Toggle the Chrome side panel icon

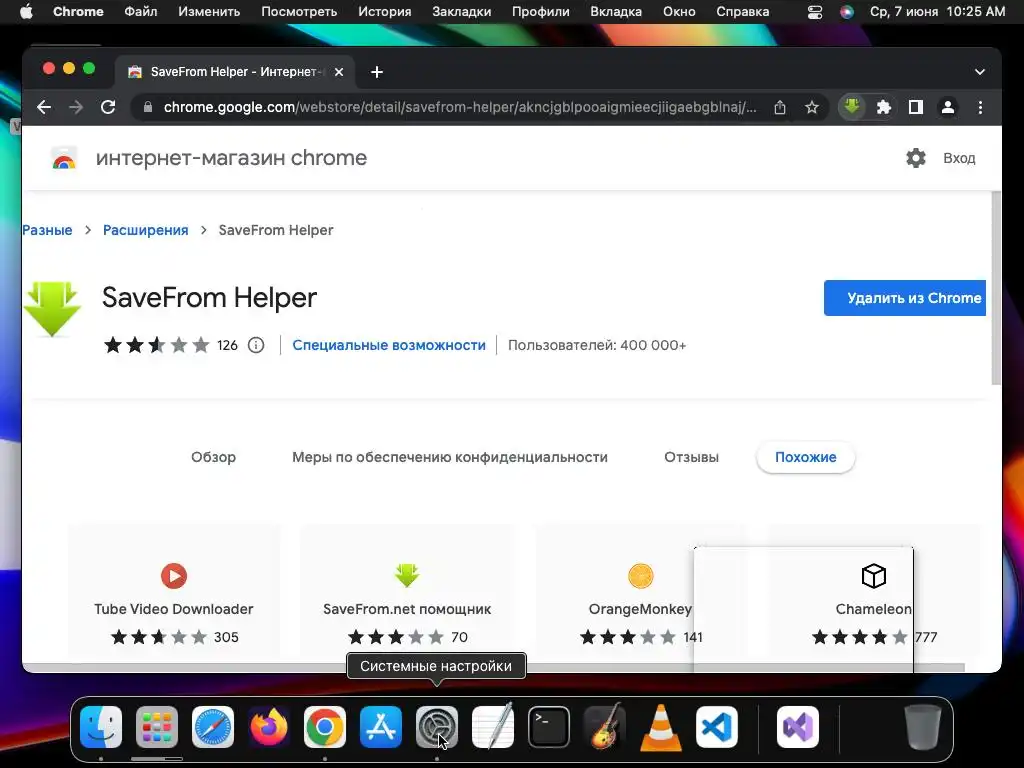pos(916,107)
